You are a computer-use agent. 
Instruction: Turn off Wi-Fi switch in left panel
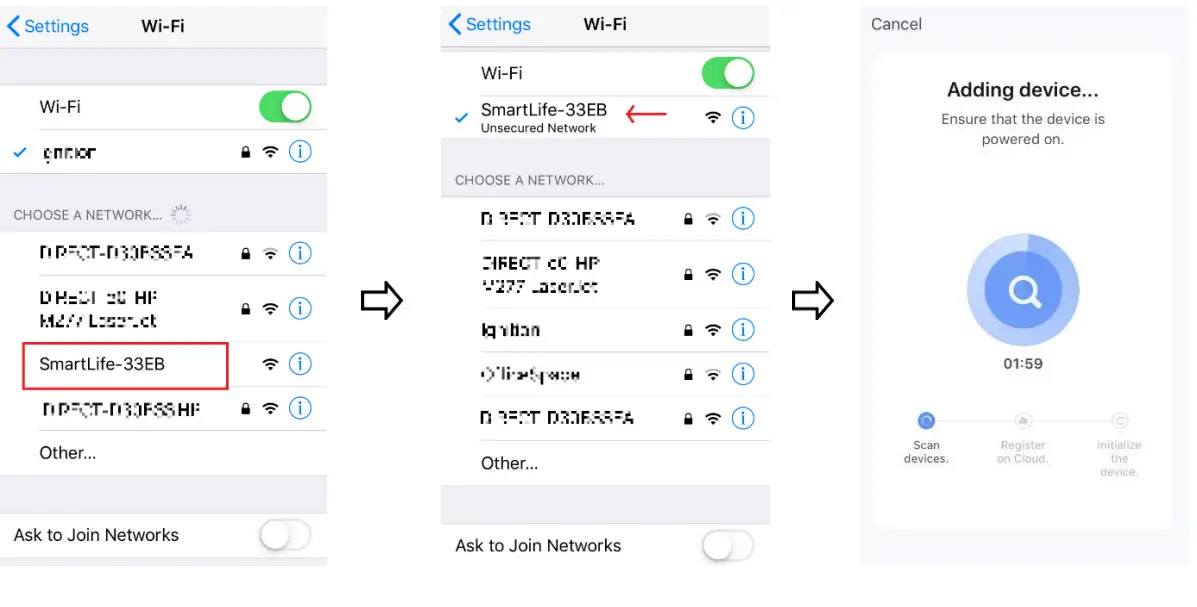tap(285, 107)
